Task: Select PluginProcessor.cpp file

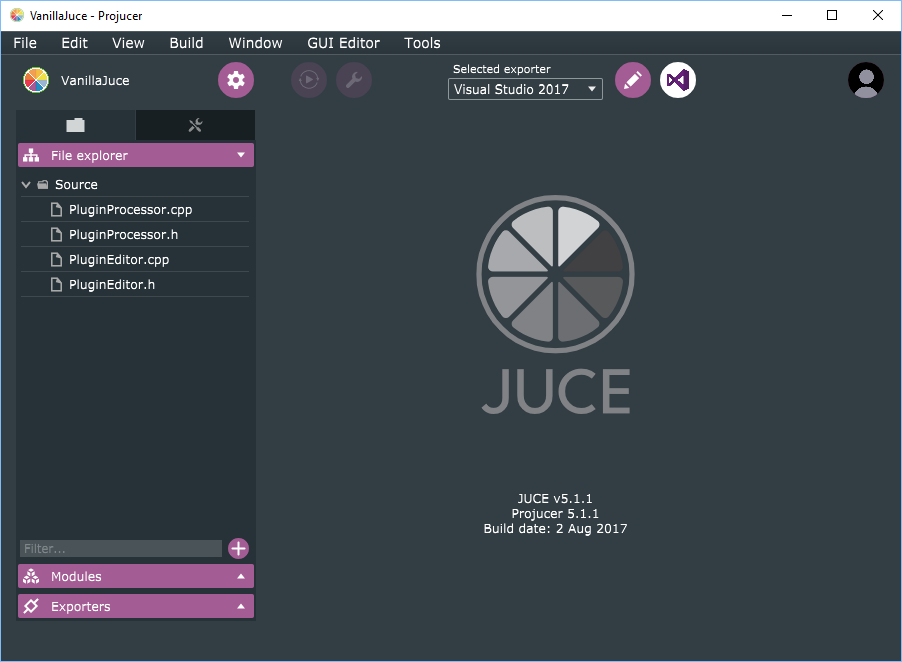Action: click(x=130, y=210)
